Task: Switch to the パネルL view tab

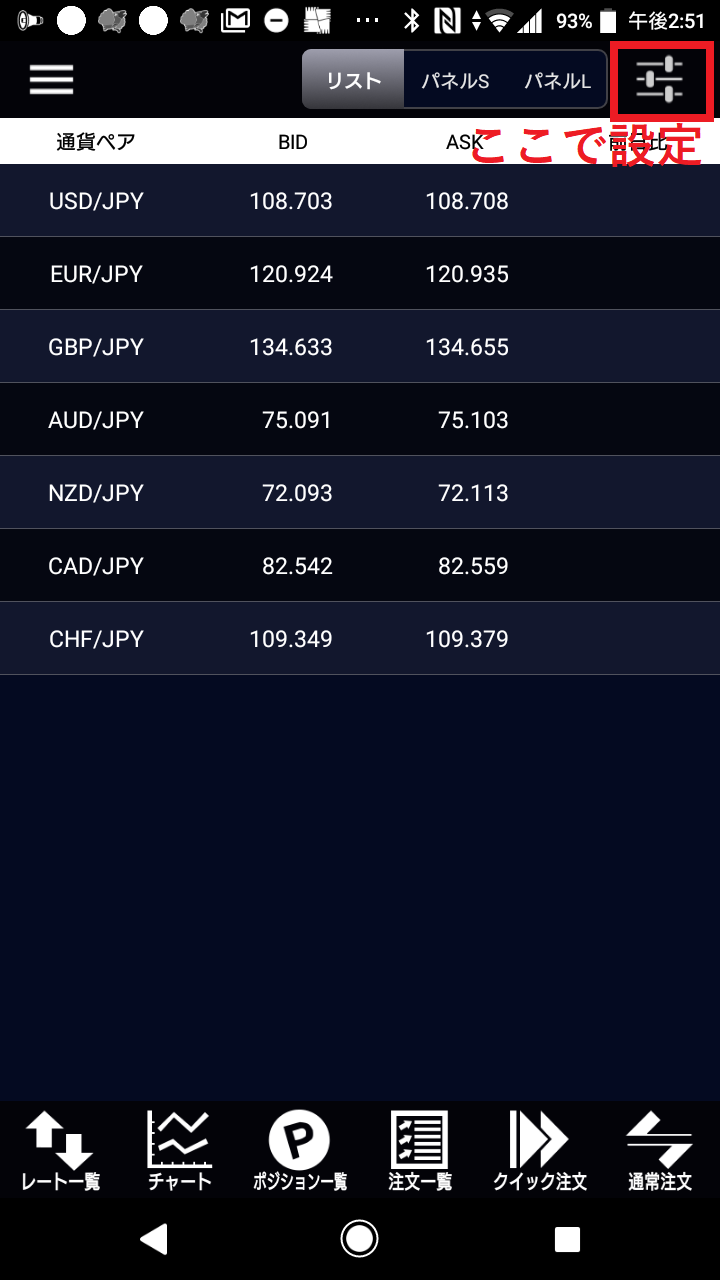Action: [557, 81]
